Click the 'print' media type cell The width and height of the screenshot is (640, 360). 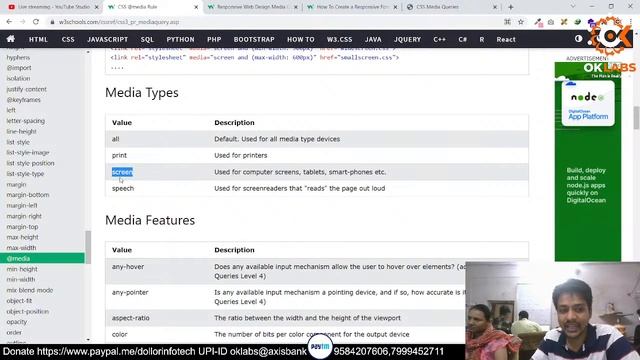119,155
